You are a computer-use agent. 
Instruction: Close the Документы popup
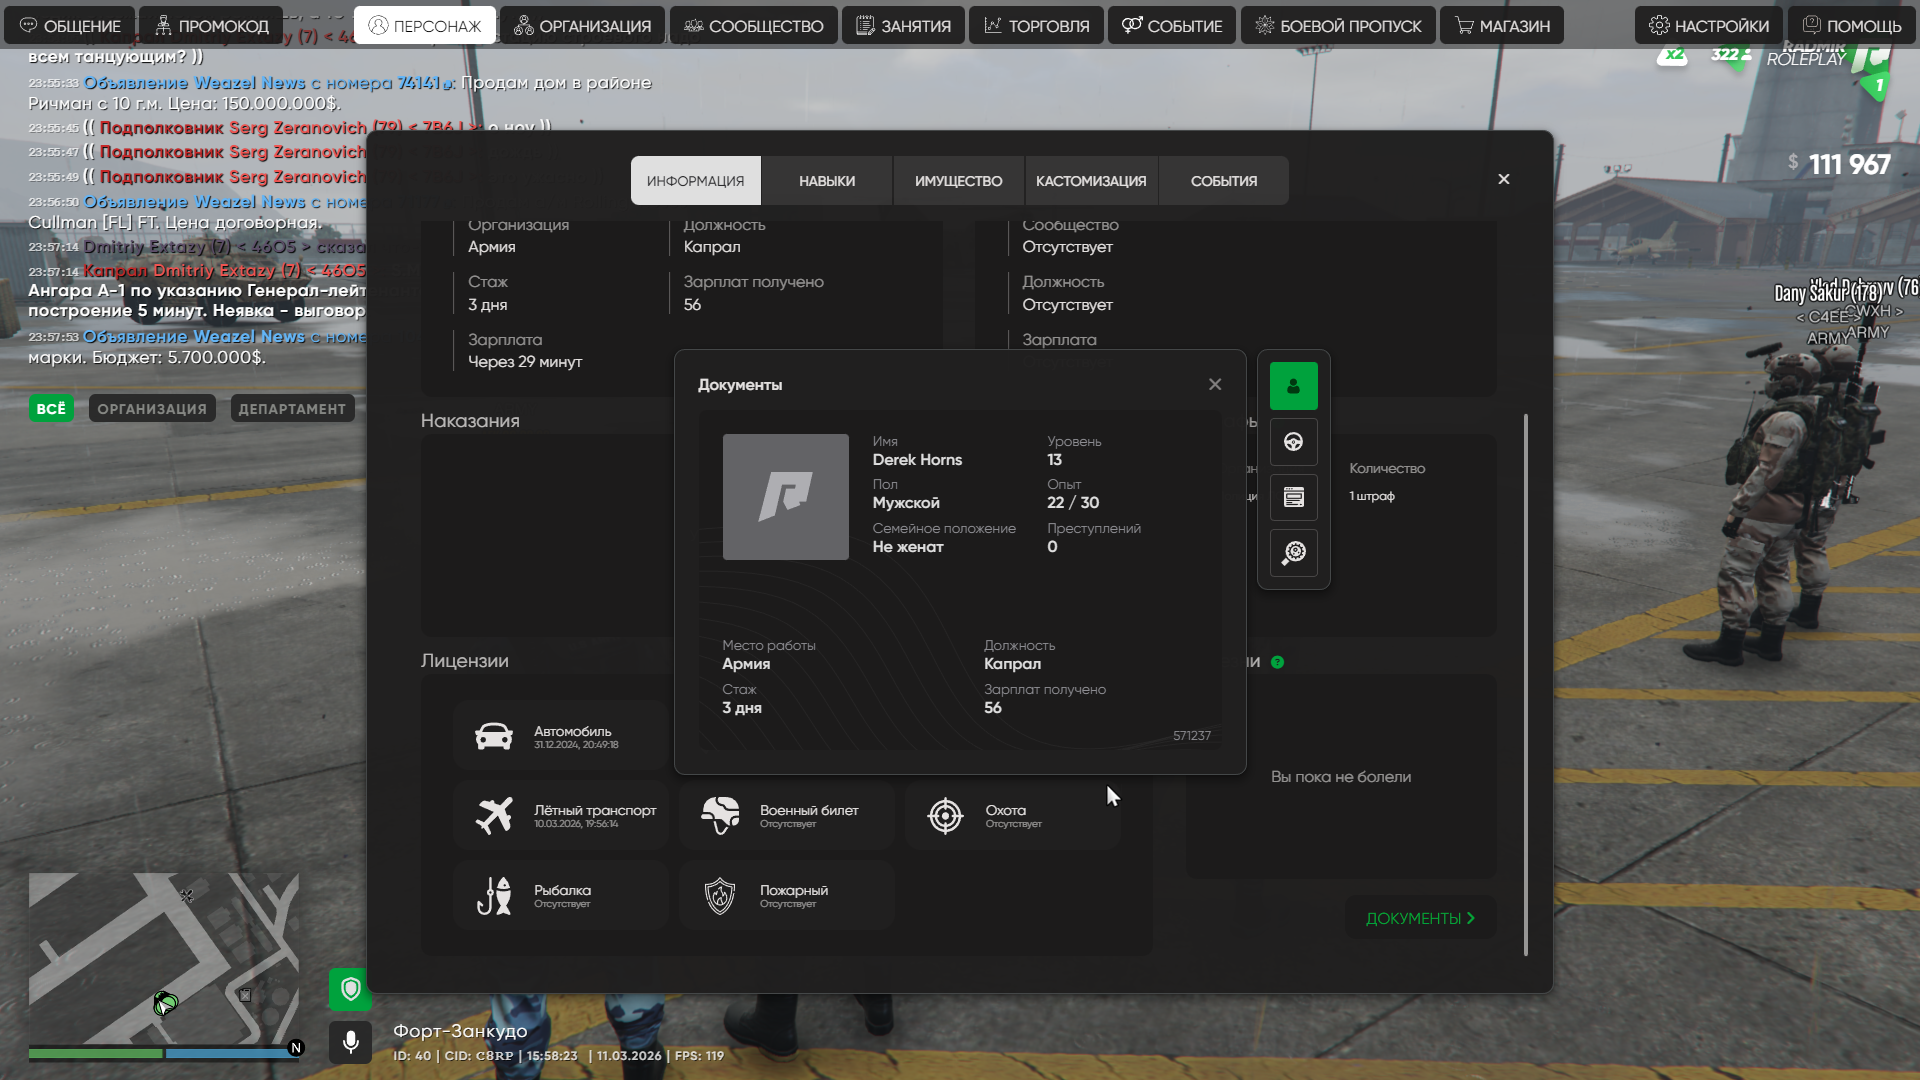pos(1215,385)
